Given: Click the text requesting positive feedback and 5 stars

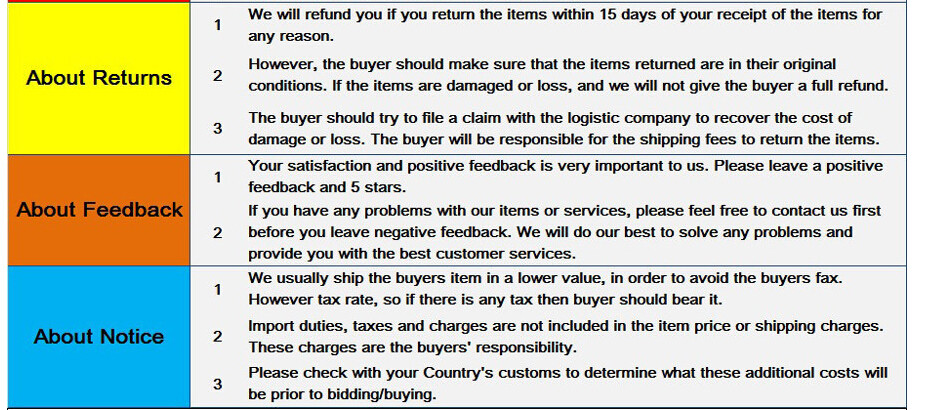Looking at the screenshot, I should 565,176.
